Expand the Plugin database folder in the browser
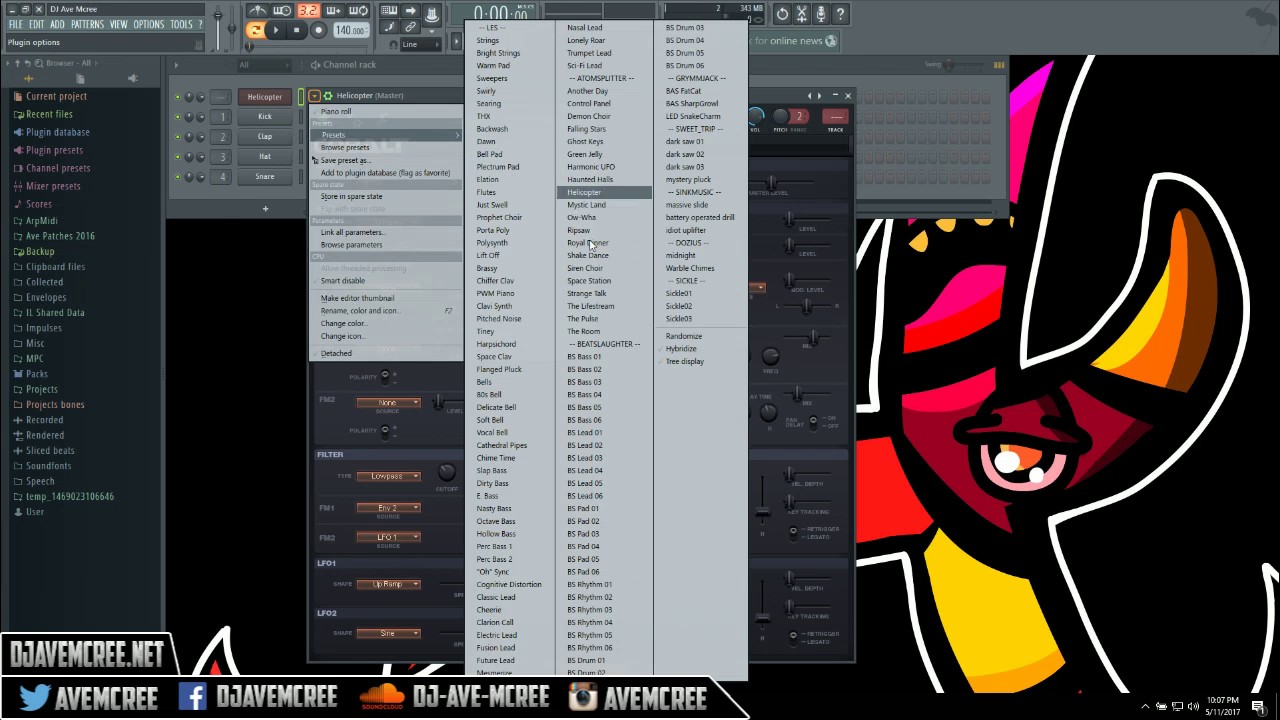 57,132
